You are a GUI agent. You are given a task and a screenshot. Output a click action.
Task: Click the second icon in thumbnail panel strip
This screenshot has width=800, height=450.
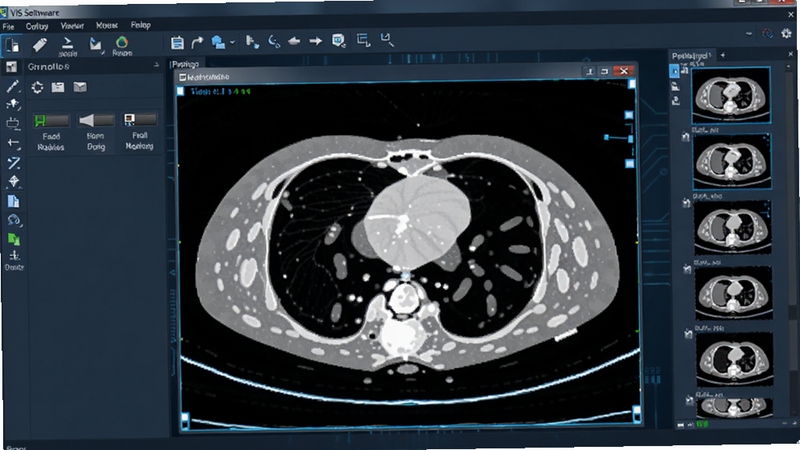(675, 87)
